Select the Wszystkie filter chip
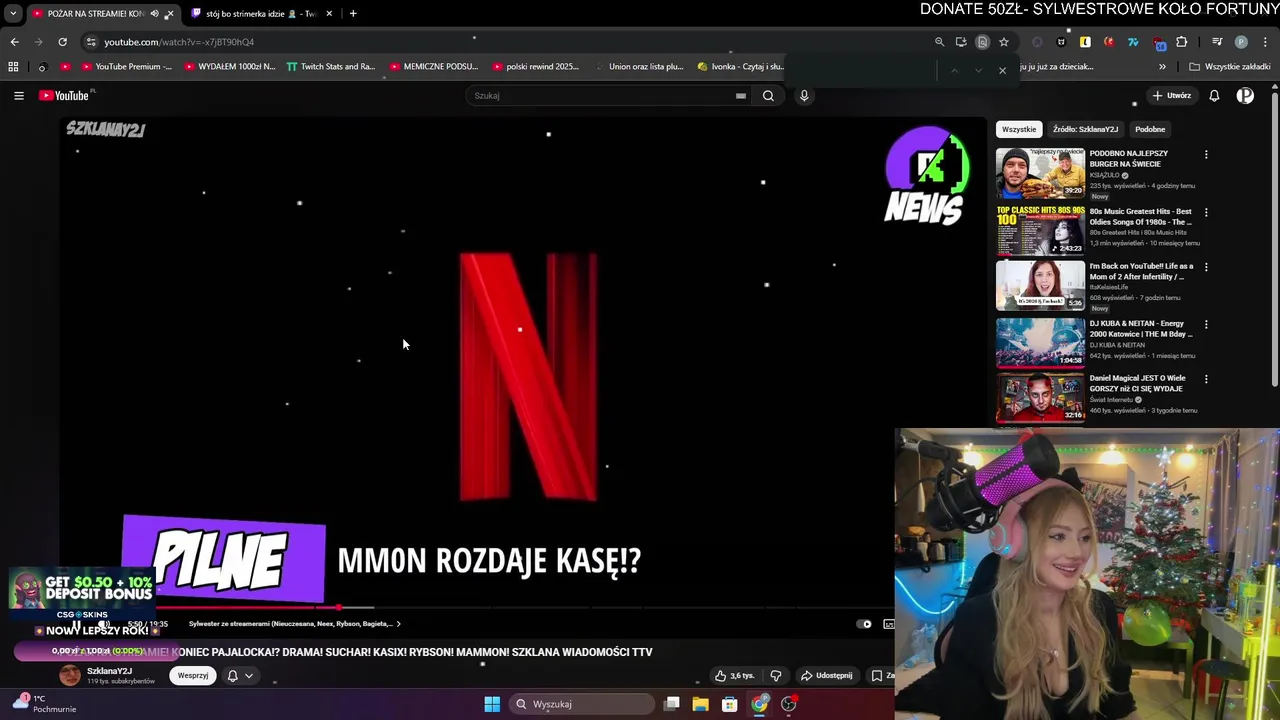This screenshot has height=720, width=1280. pyautogui.click(x=1019, y=129)
